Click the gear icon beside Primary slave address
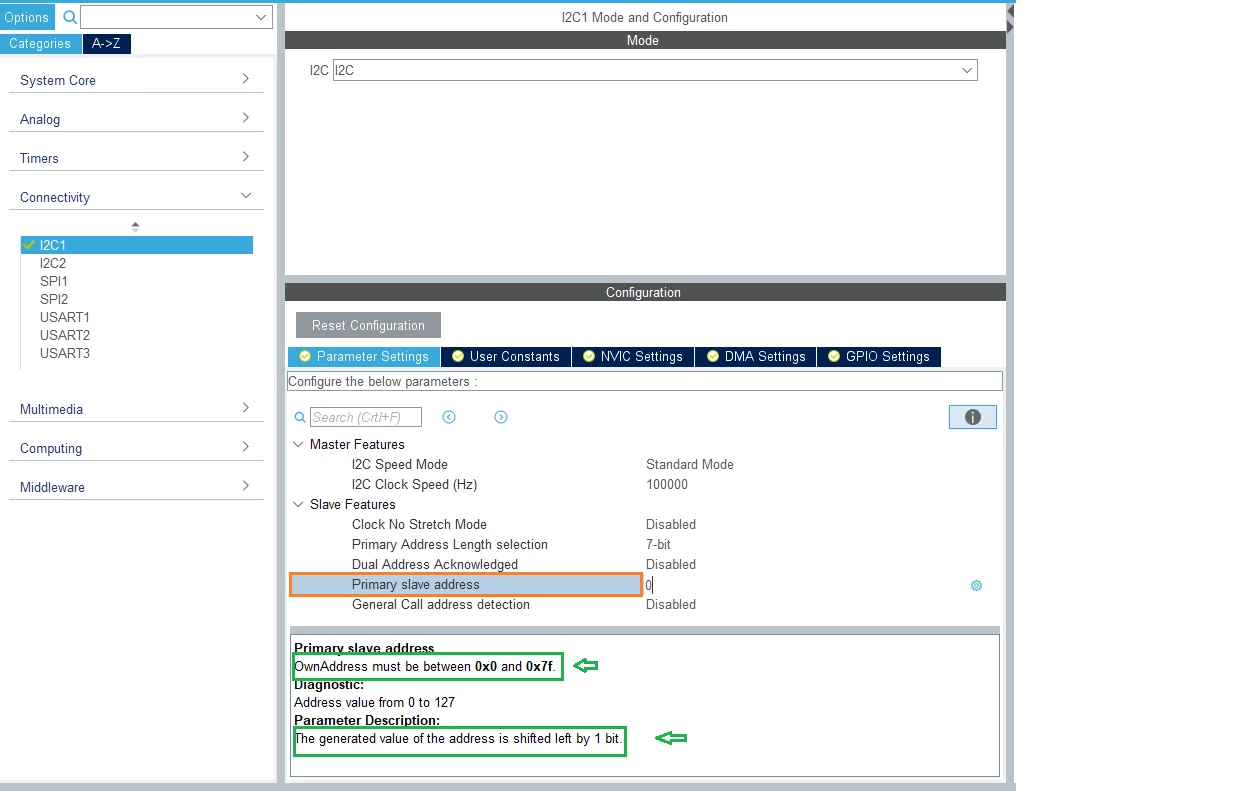This screenshot has width=1238, height=791. pos(976,585)
